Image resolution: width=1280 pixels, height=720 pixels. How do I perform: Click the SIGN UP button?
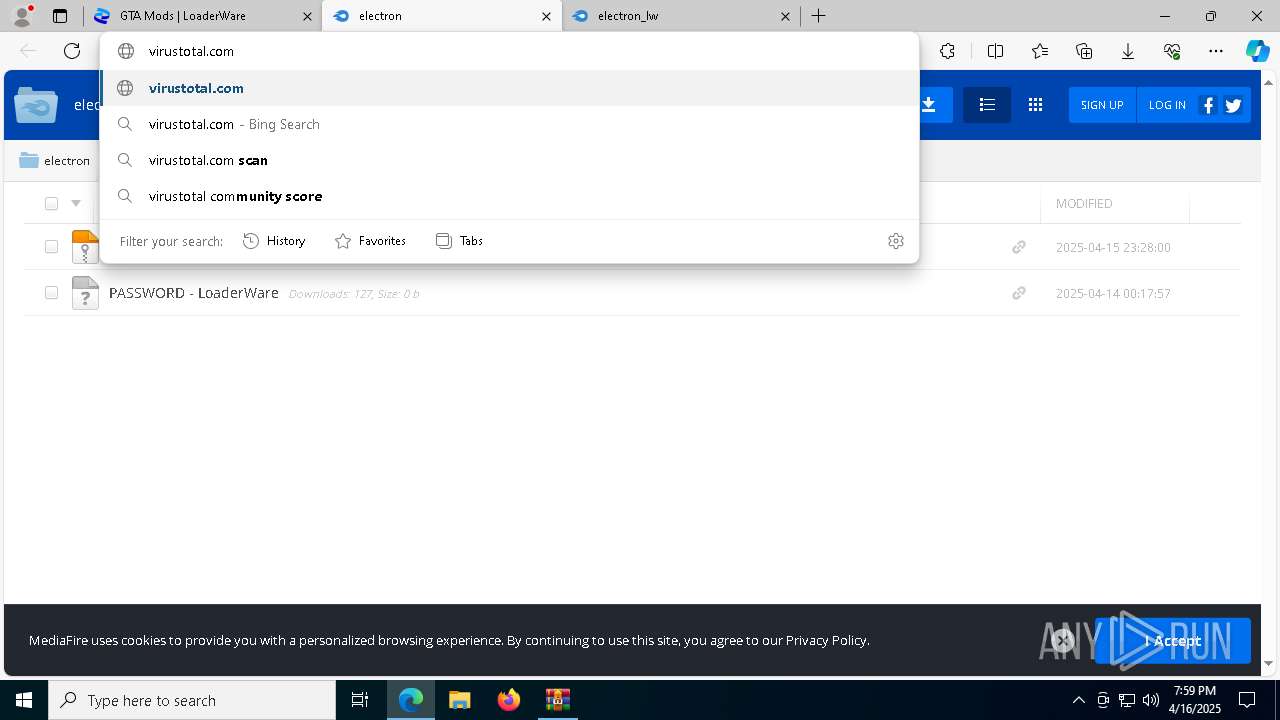(1102, 105)
